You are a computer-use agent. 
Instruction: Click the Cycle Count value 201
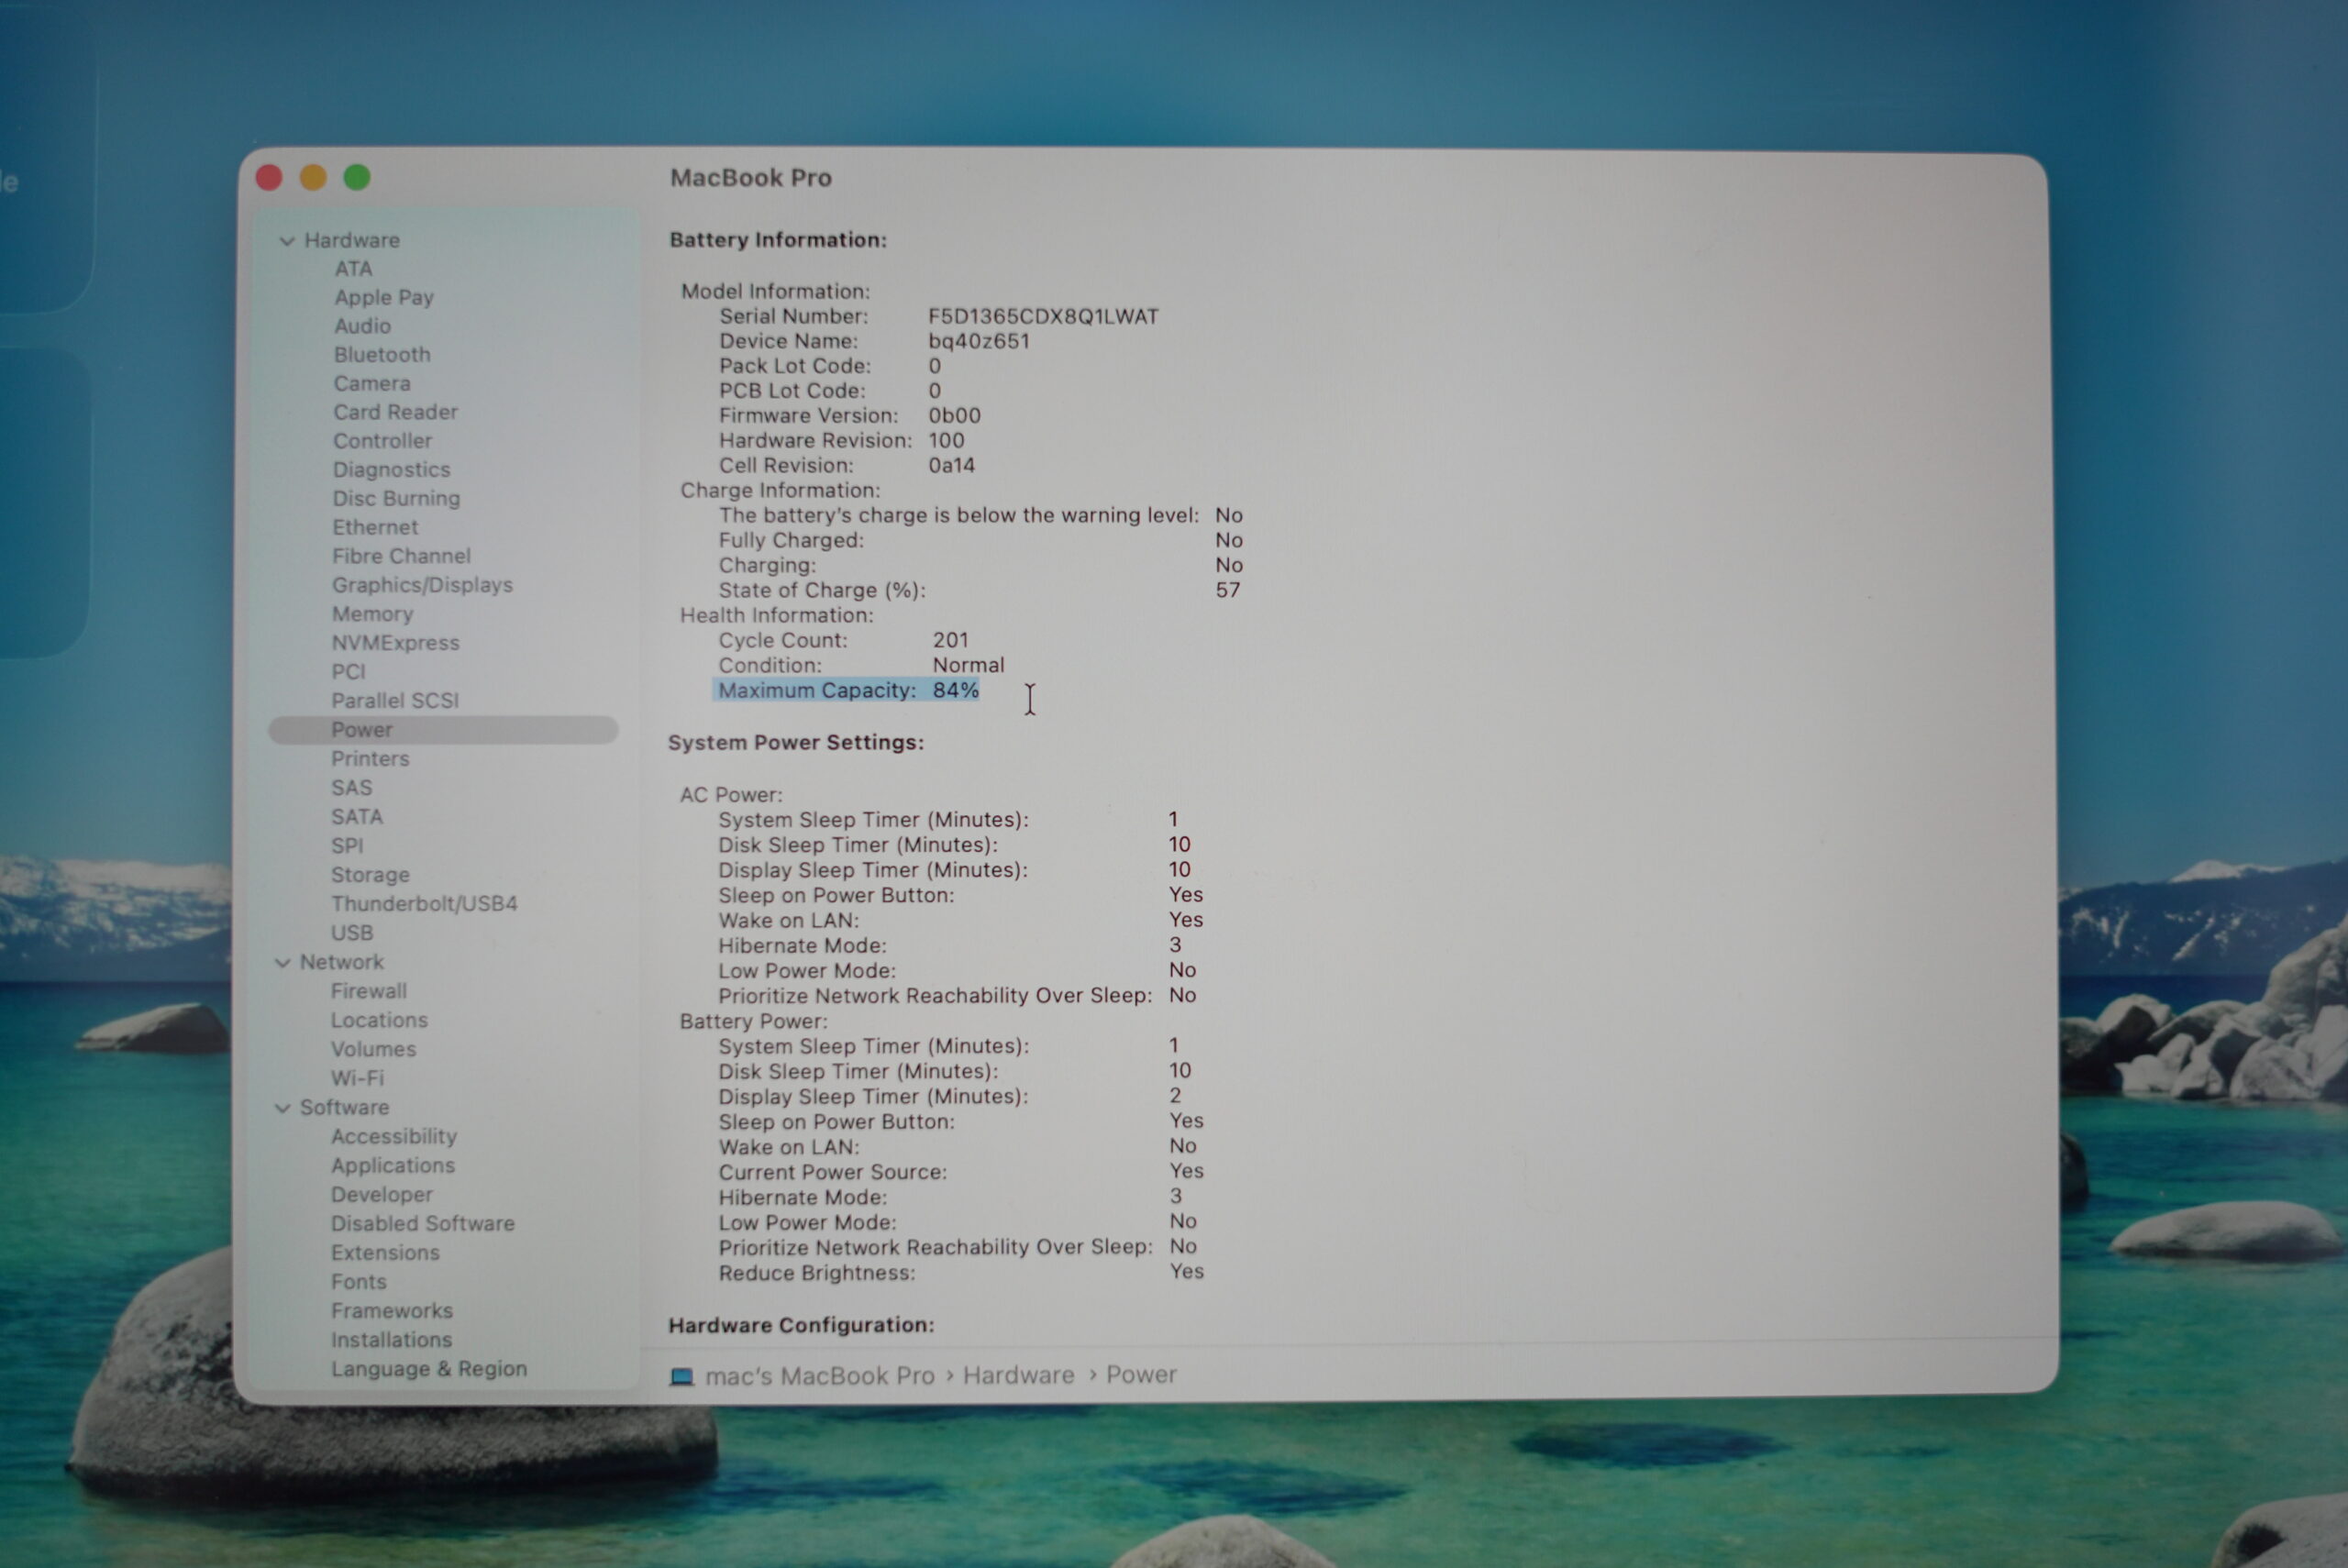coord(950,641)
